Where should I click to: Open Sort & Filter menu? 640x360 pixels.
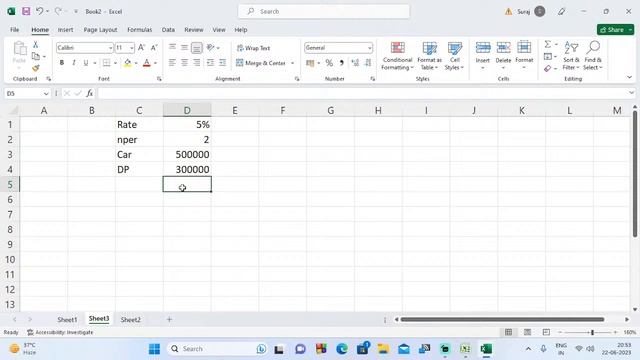(571, 56)
